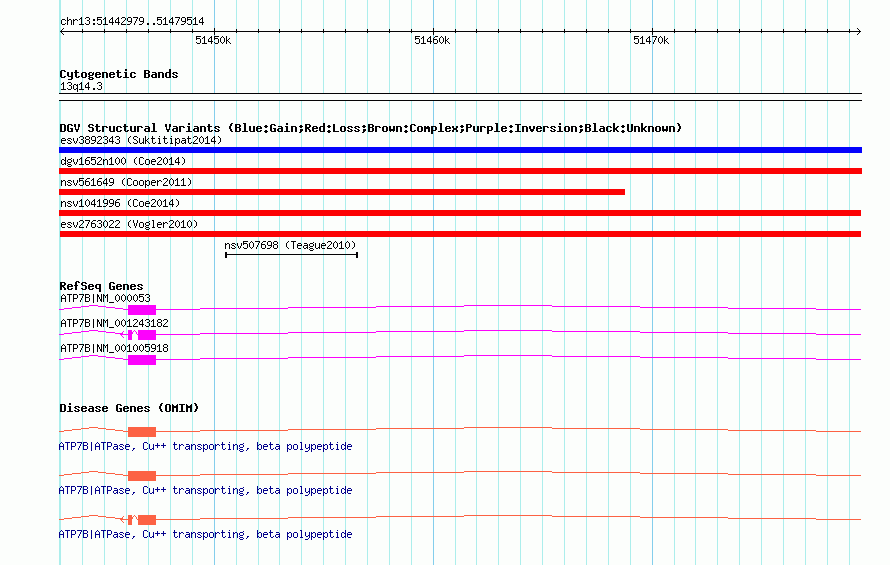Click the 51470k ruler marker
The image size is (890, 565).
point(651,40)
